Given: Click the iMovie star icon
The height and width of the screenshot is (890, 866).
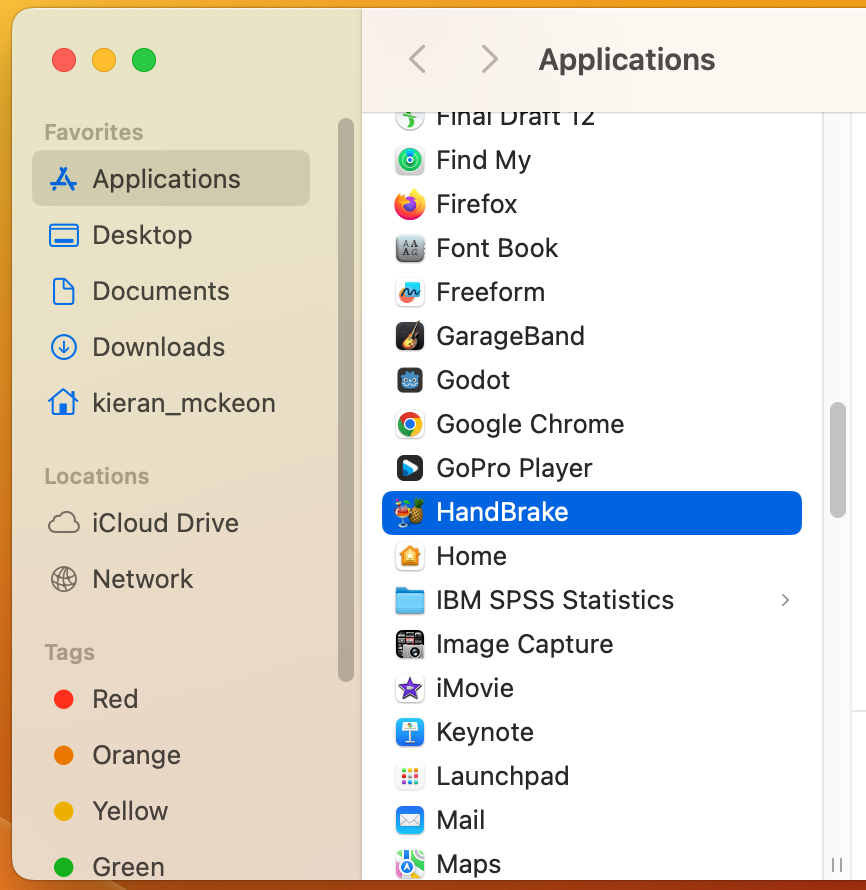Looking at the screenshot, I should tap(409, 689).
